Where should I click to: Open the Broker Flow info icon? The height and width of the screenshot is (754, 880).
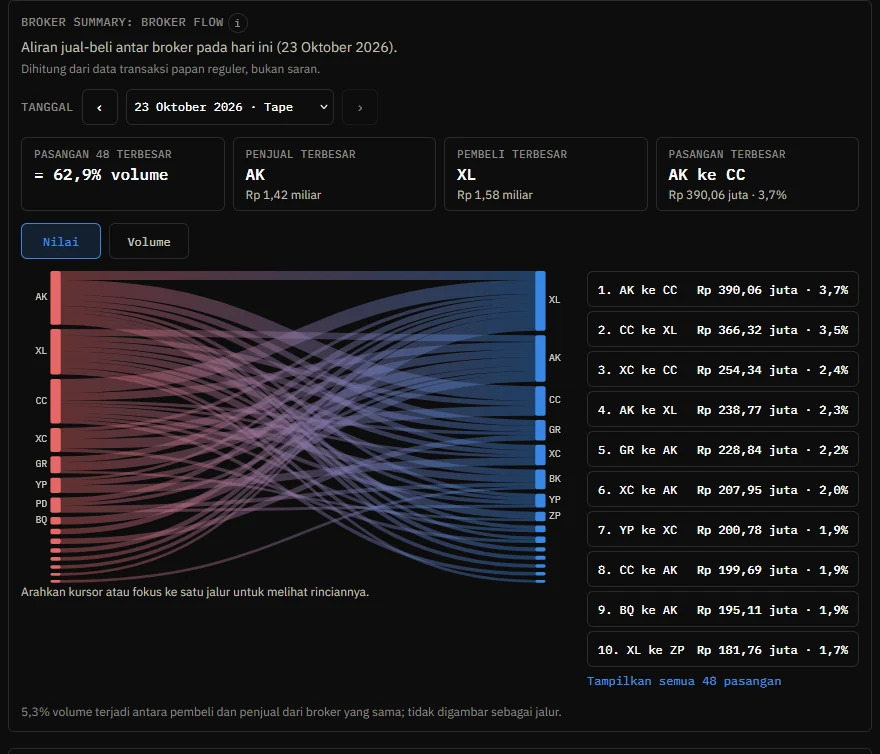click(x=237, y=23)
